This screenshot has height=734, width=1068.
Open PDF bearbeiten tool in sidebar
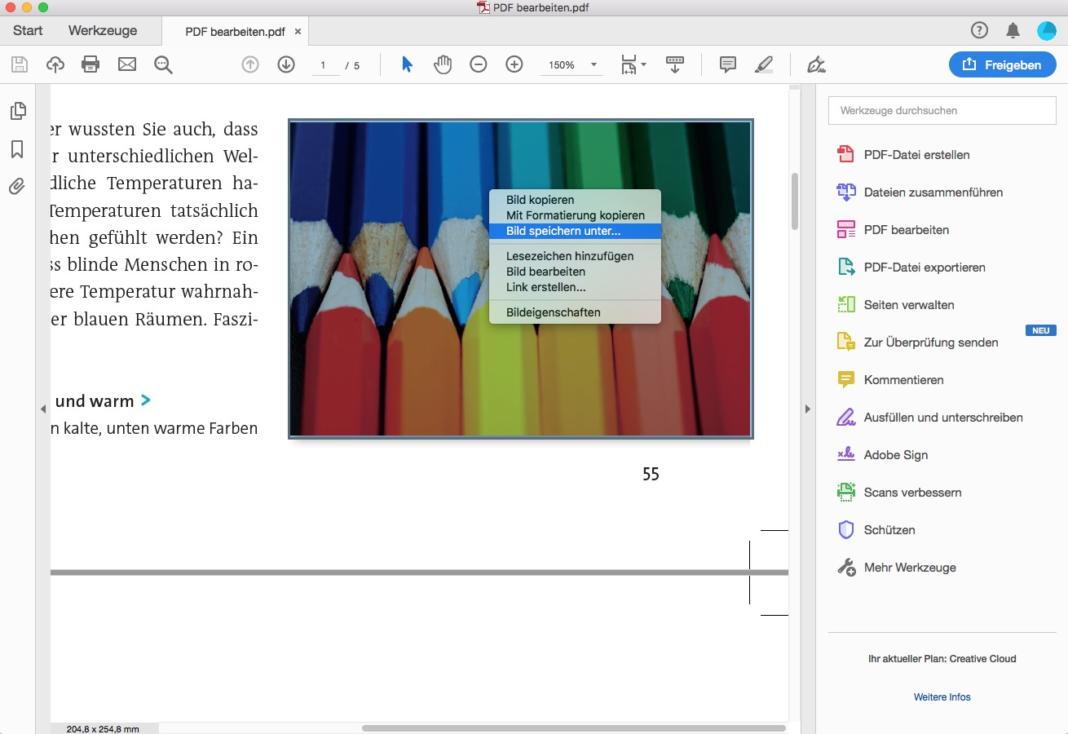click(x=892, y=229)
